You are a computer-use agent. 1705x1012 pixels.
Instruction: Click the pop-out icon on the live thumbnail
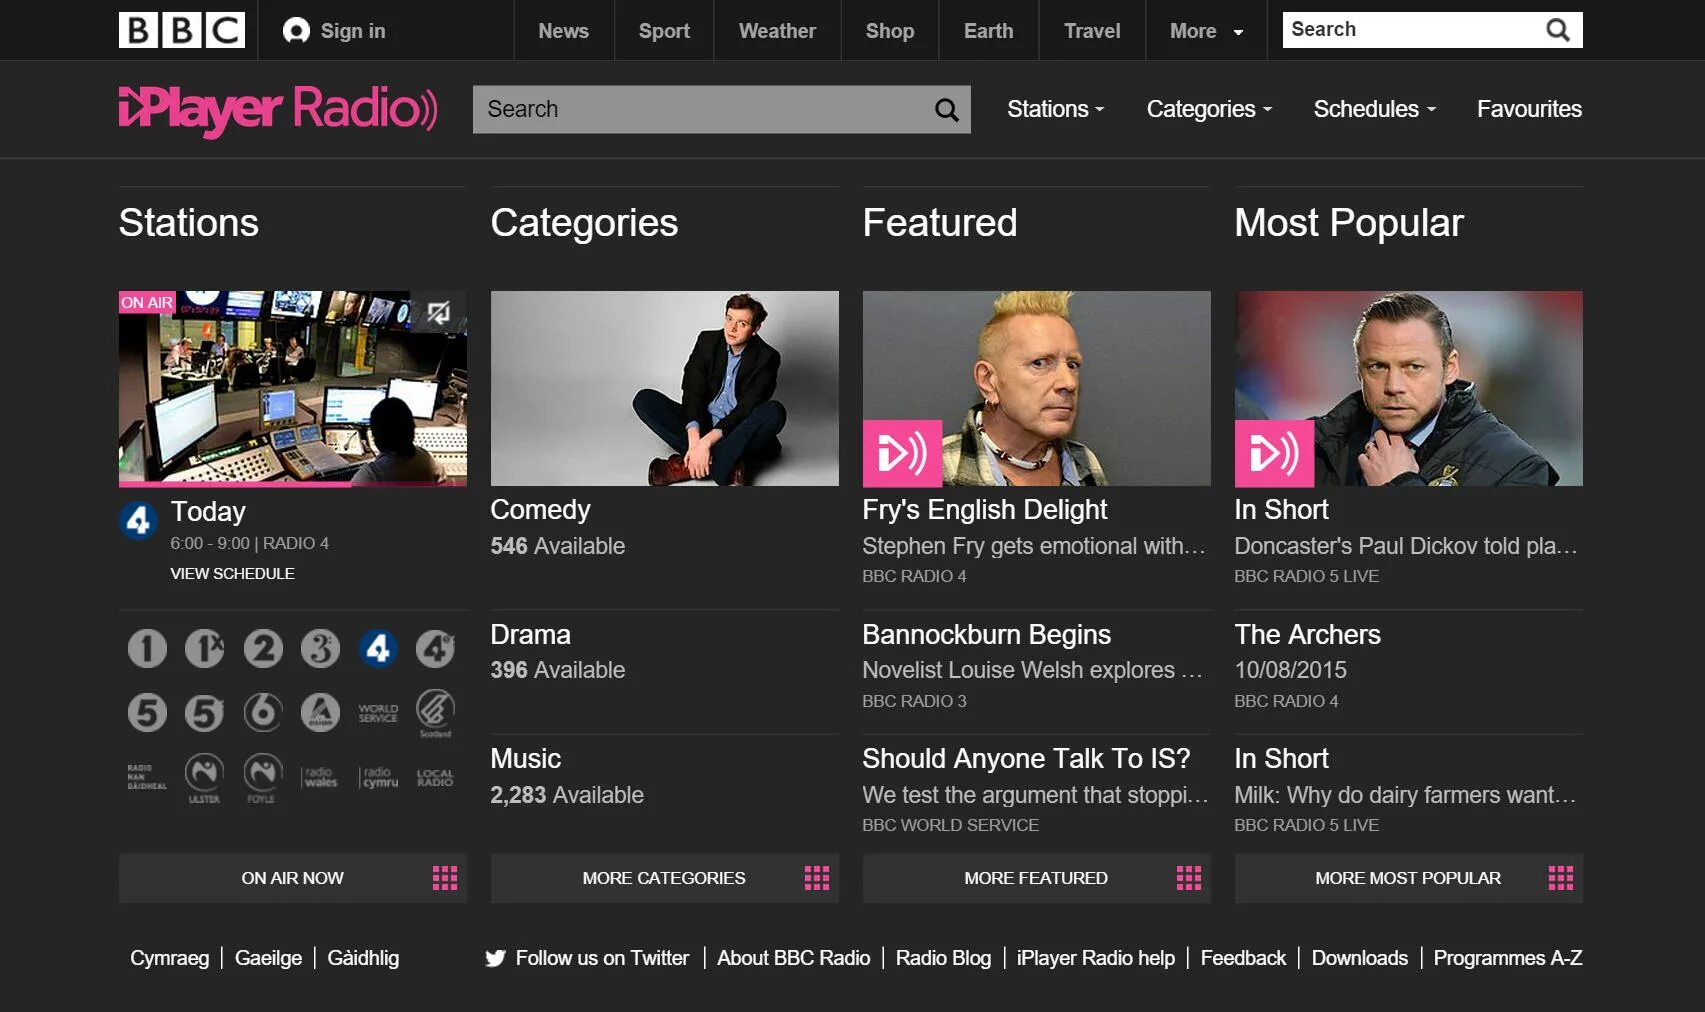coord(438,313)
